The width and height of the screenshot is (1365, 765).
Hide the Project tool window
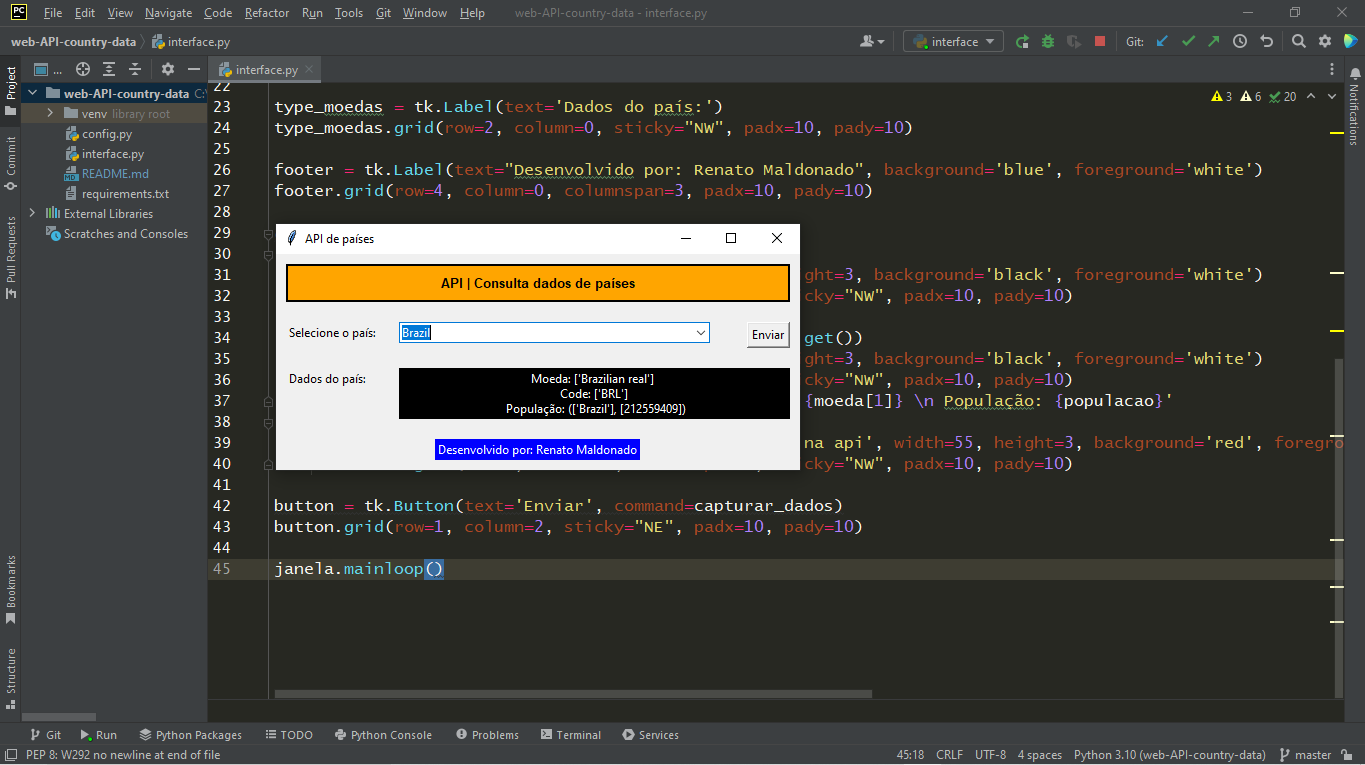pyautogui.click(x=194, y=69)
